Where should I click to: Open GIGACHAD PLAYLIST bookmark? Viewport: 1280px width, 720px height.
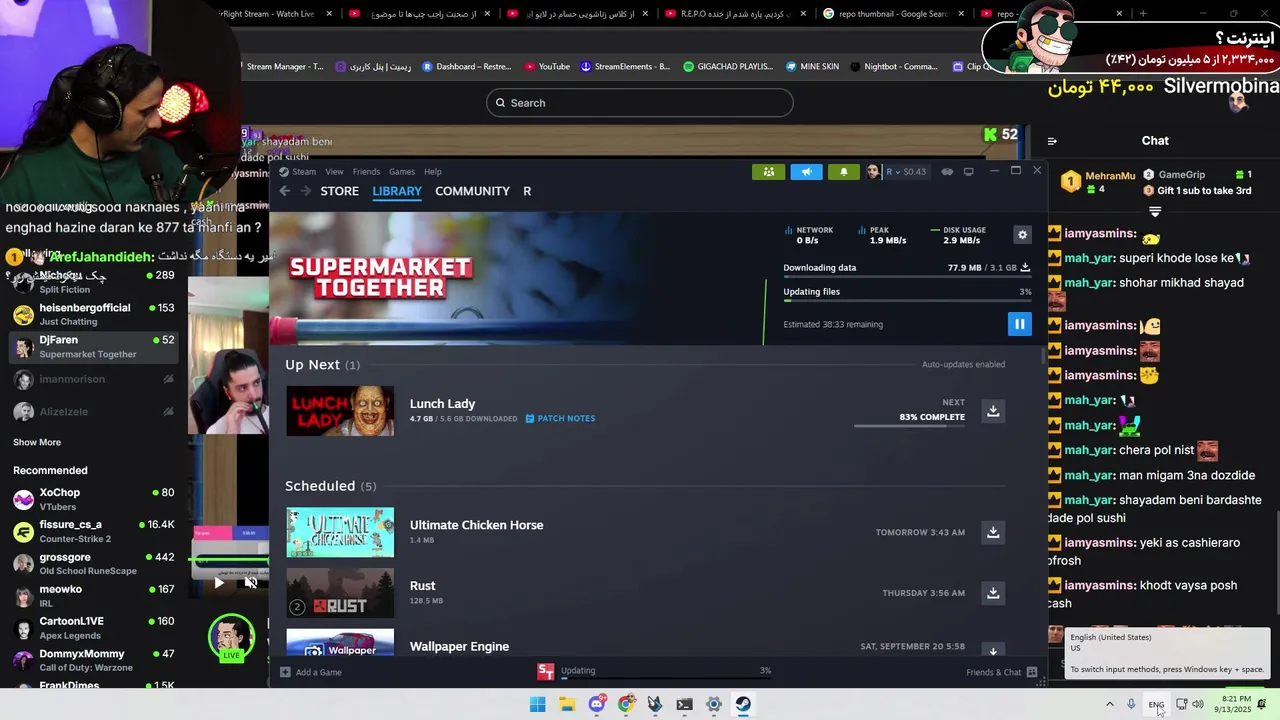tap(728, 67)
